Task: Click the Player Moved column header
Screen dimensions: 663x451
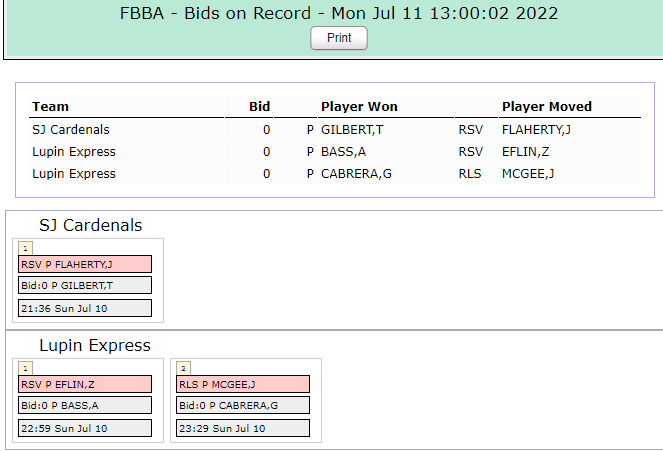Action: 546,107
